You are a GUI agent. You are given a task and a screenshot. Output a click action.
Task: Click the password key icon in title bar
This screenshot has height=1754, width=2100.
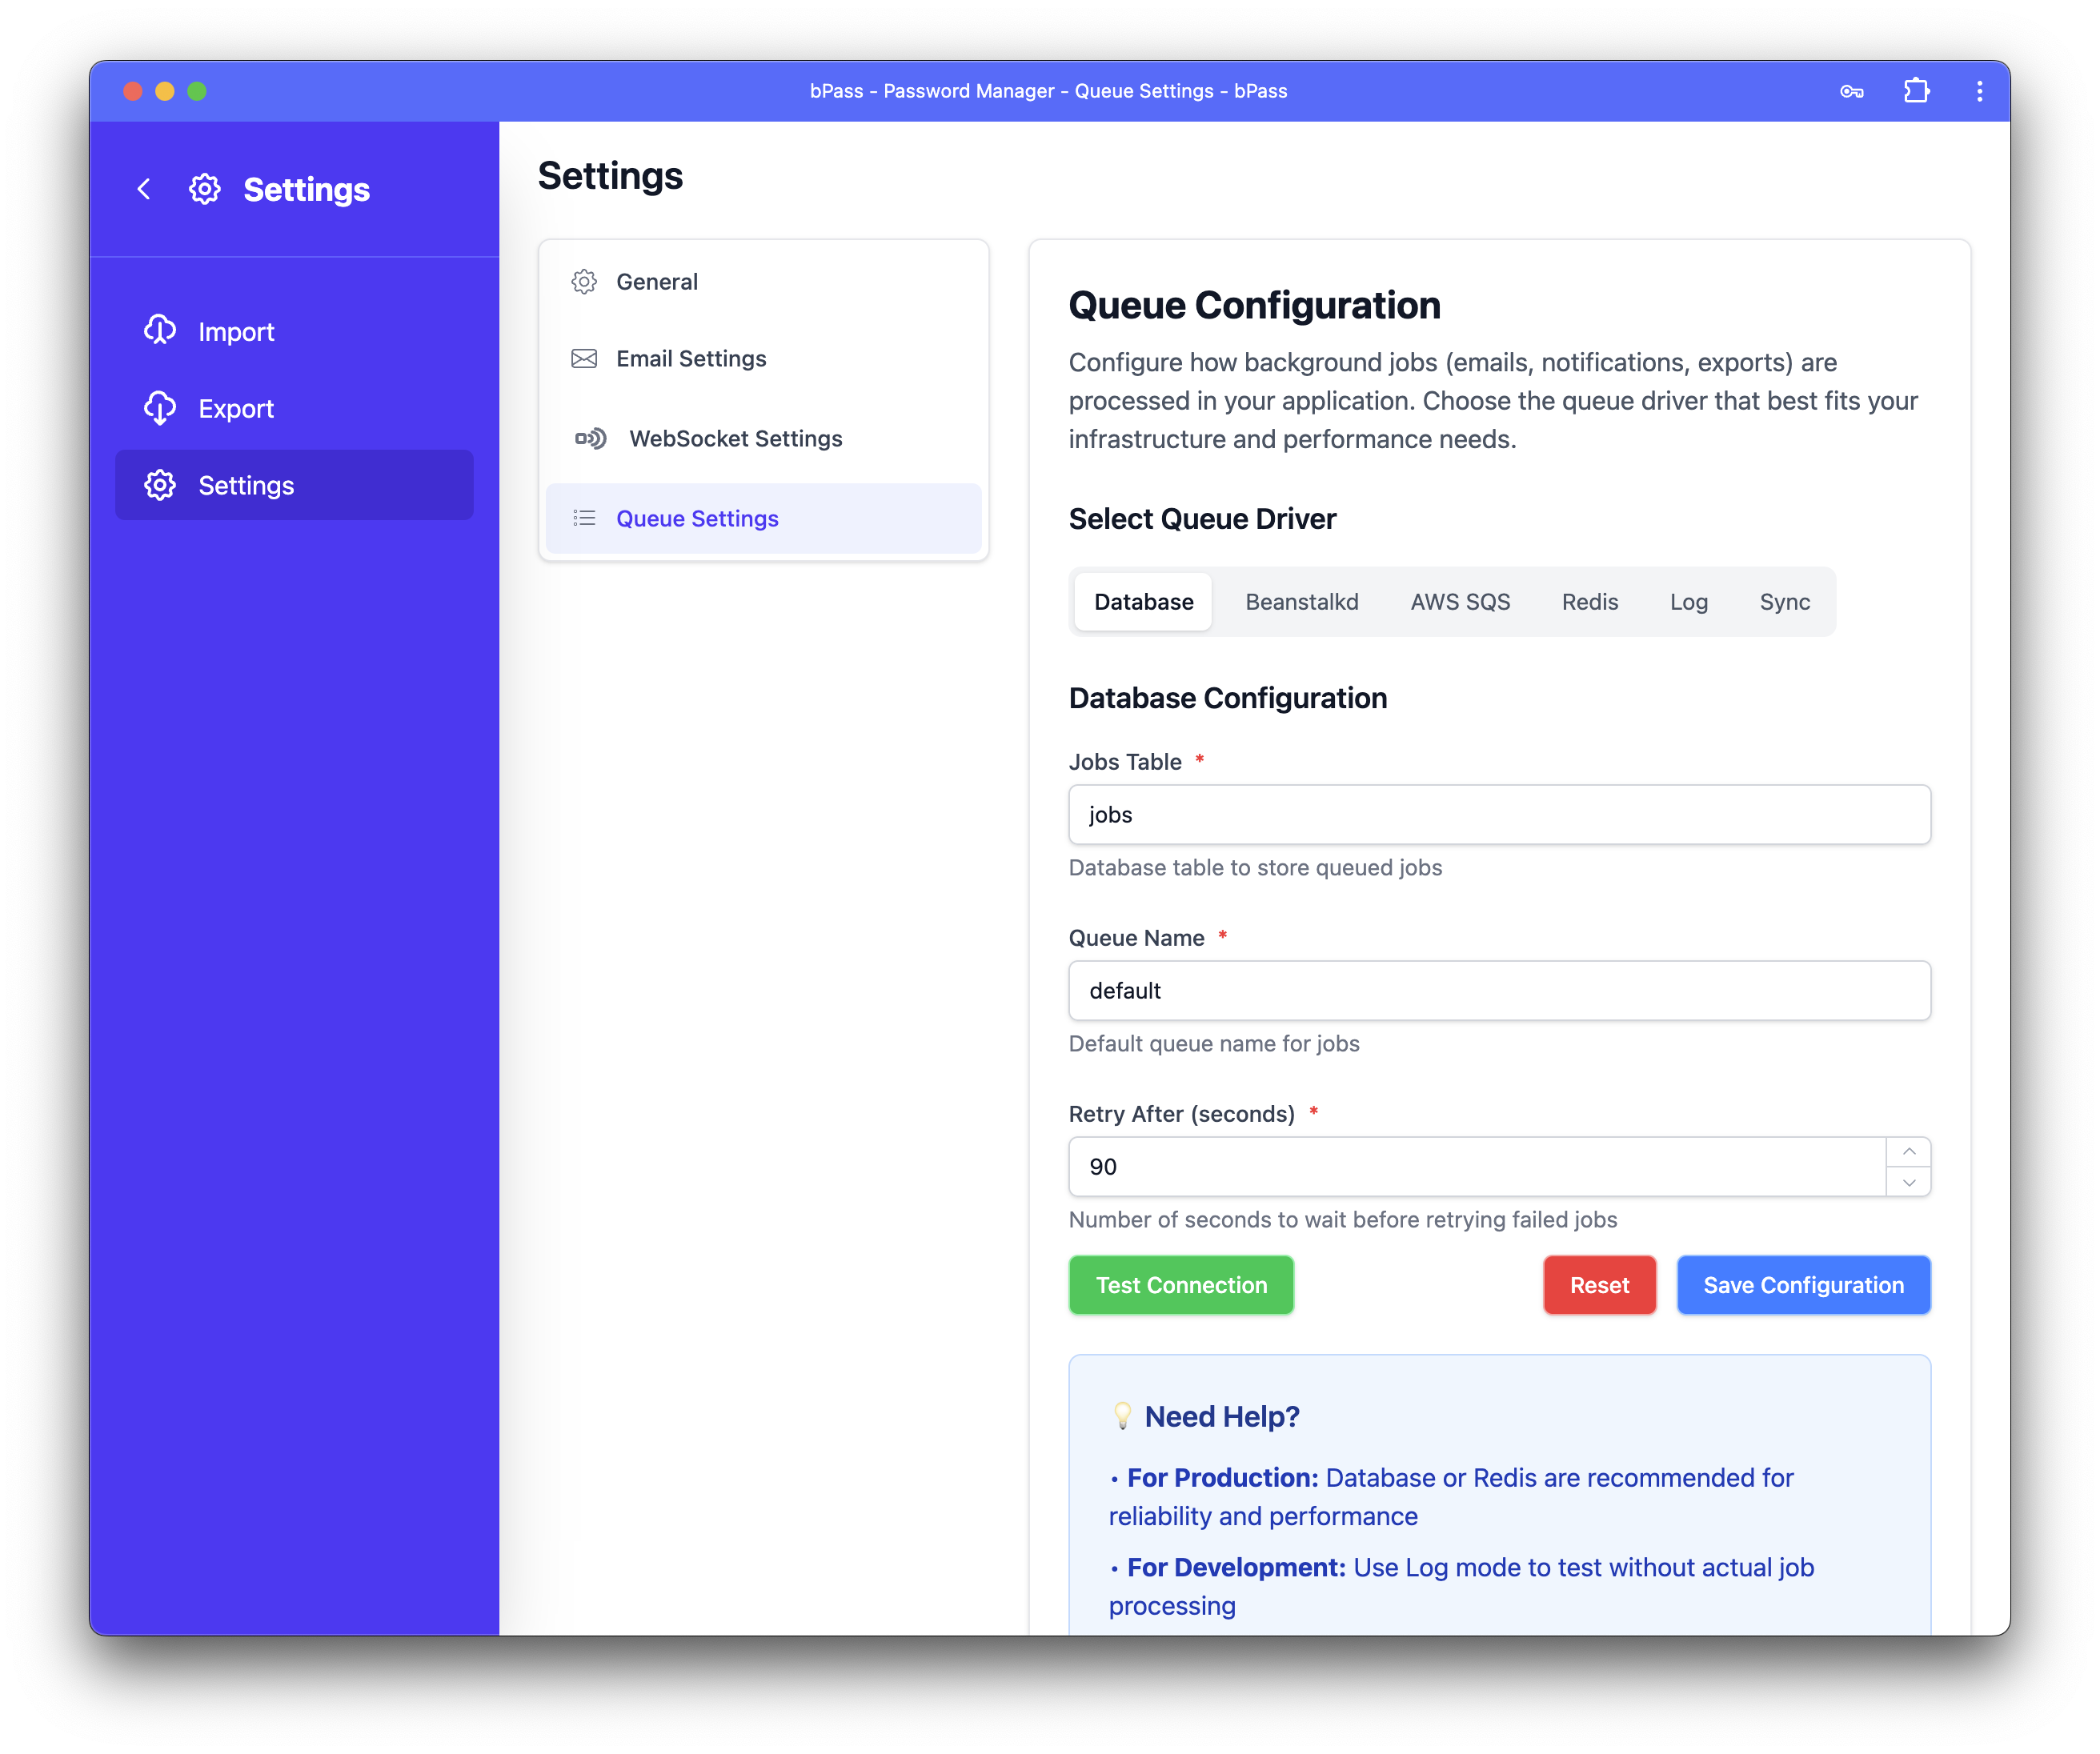(1851, 91)
